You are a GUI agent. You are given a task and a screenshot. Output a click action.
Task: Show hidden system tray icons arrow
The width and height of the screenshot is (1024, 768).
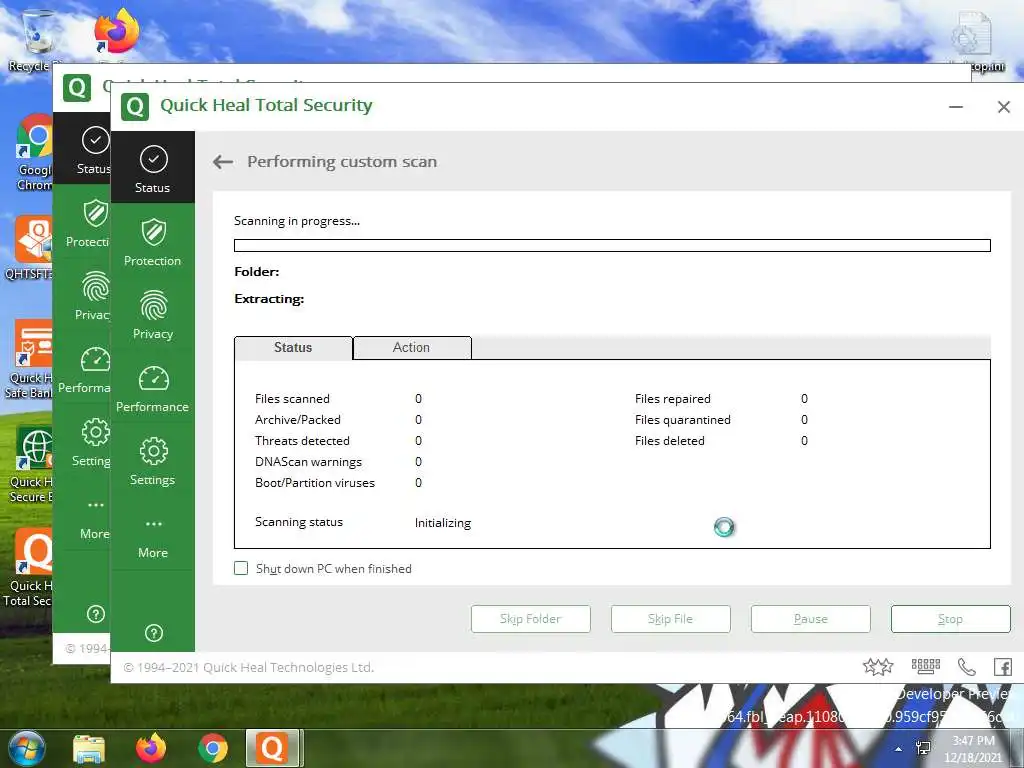[899, 749]
